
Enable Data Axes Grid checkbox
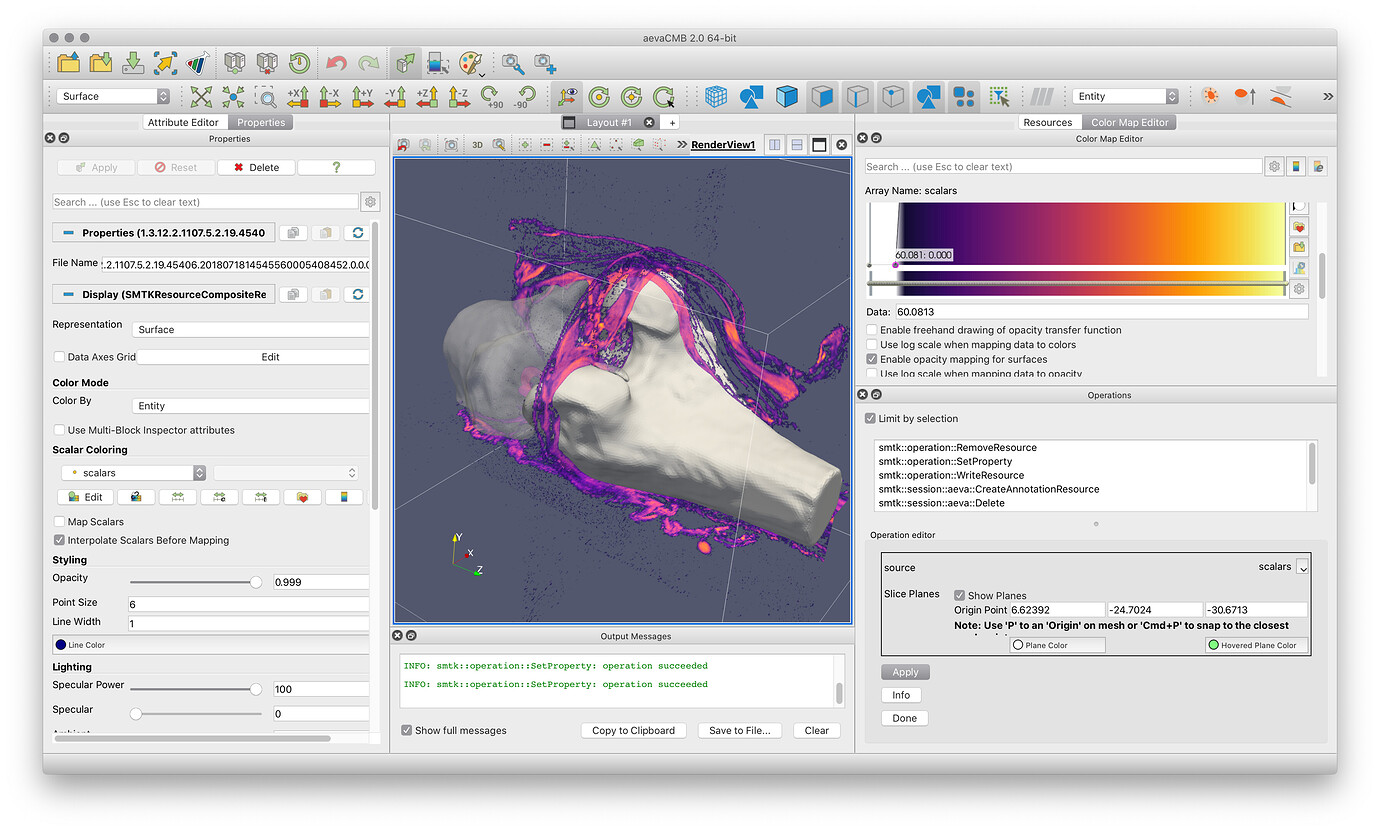tap(59, 357)
